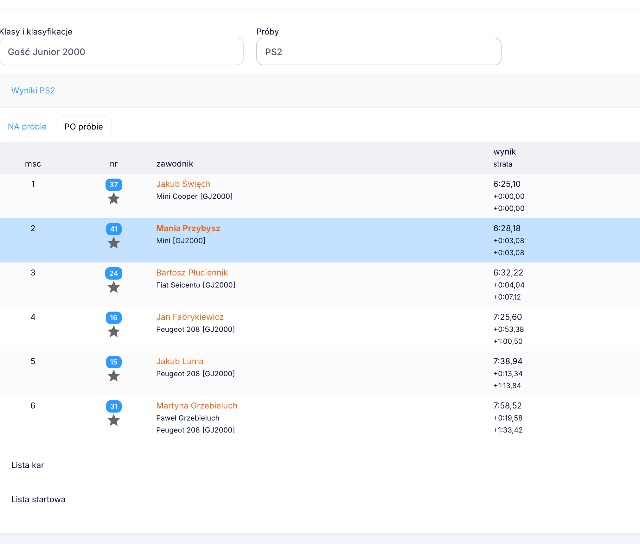Open Jan Fabrykiewicz competitor link

pos(190,317)
